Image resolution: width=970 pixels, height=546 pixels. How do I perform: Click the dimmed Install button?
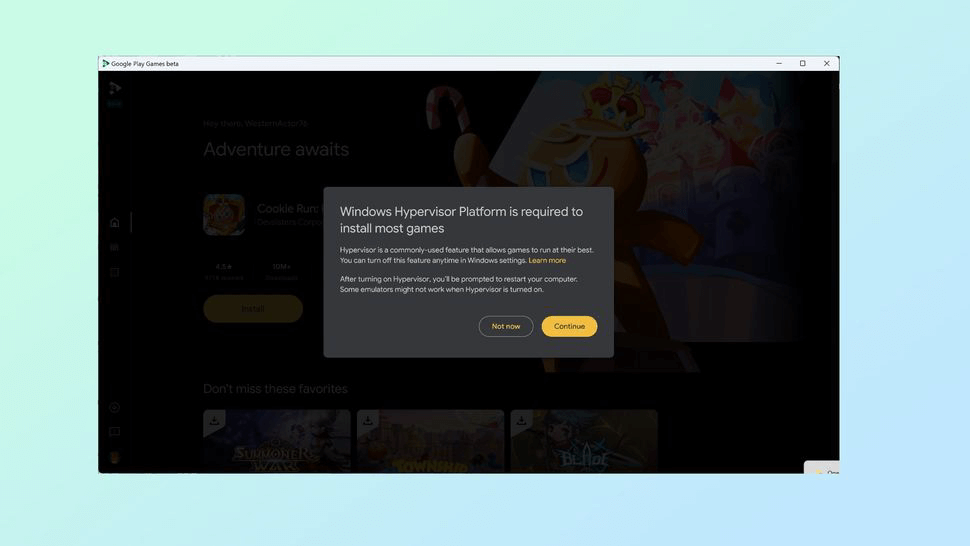click(253, 309)
